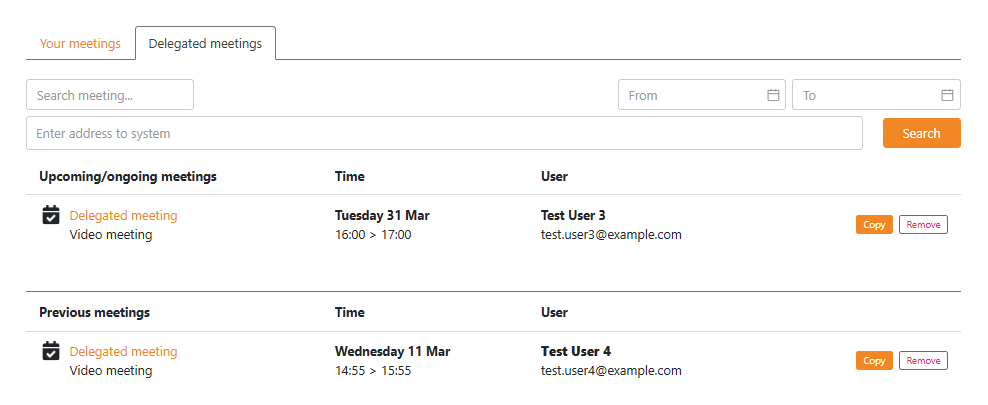
Task: Focus the Search meeting text field
Action: tap(110, 95)
